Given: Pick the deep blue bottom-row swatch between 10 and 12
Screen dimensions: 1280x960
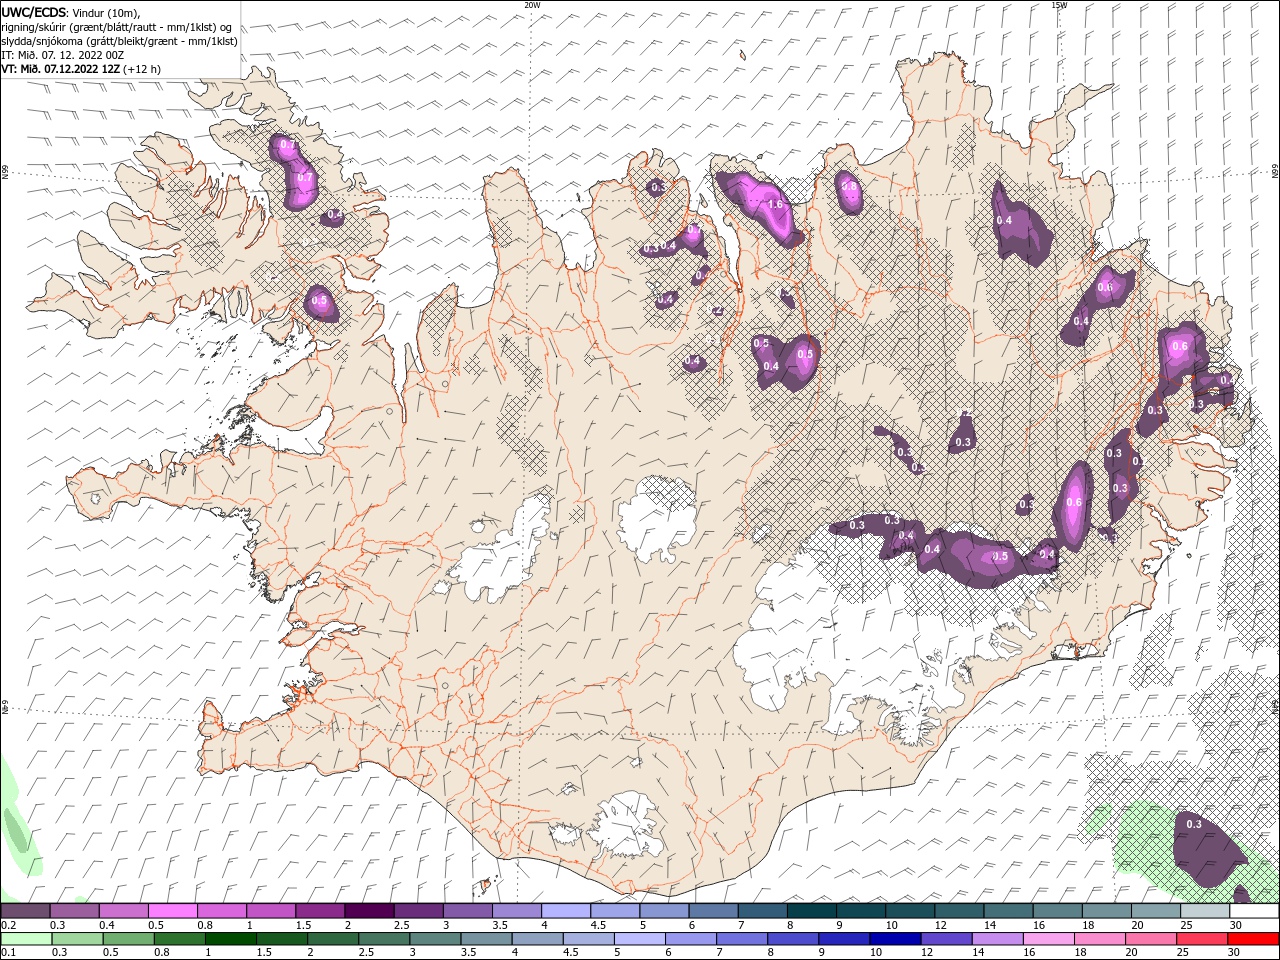Looking at the screenshot, I should coord(895,939).
